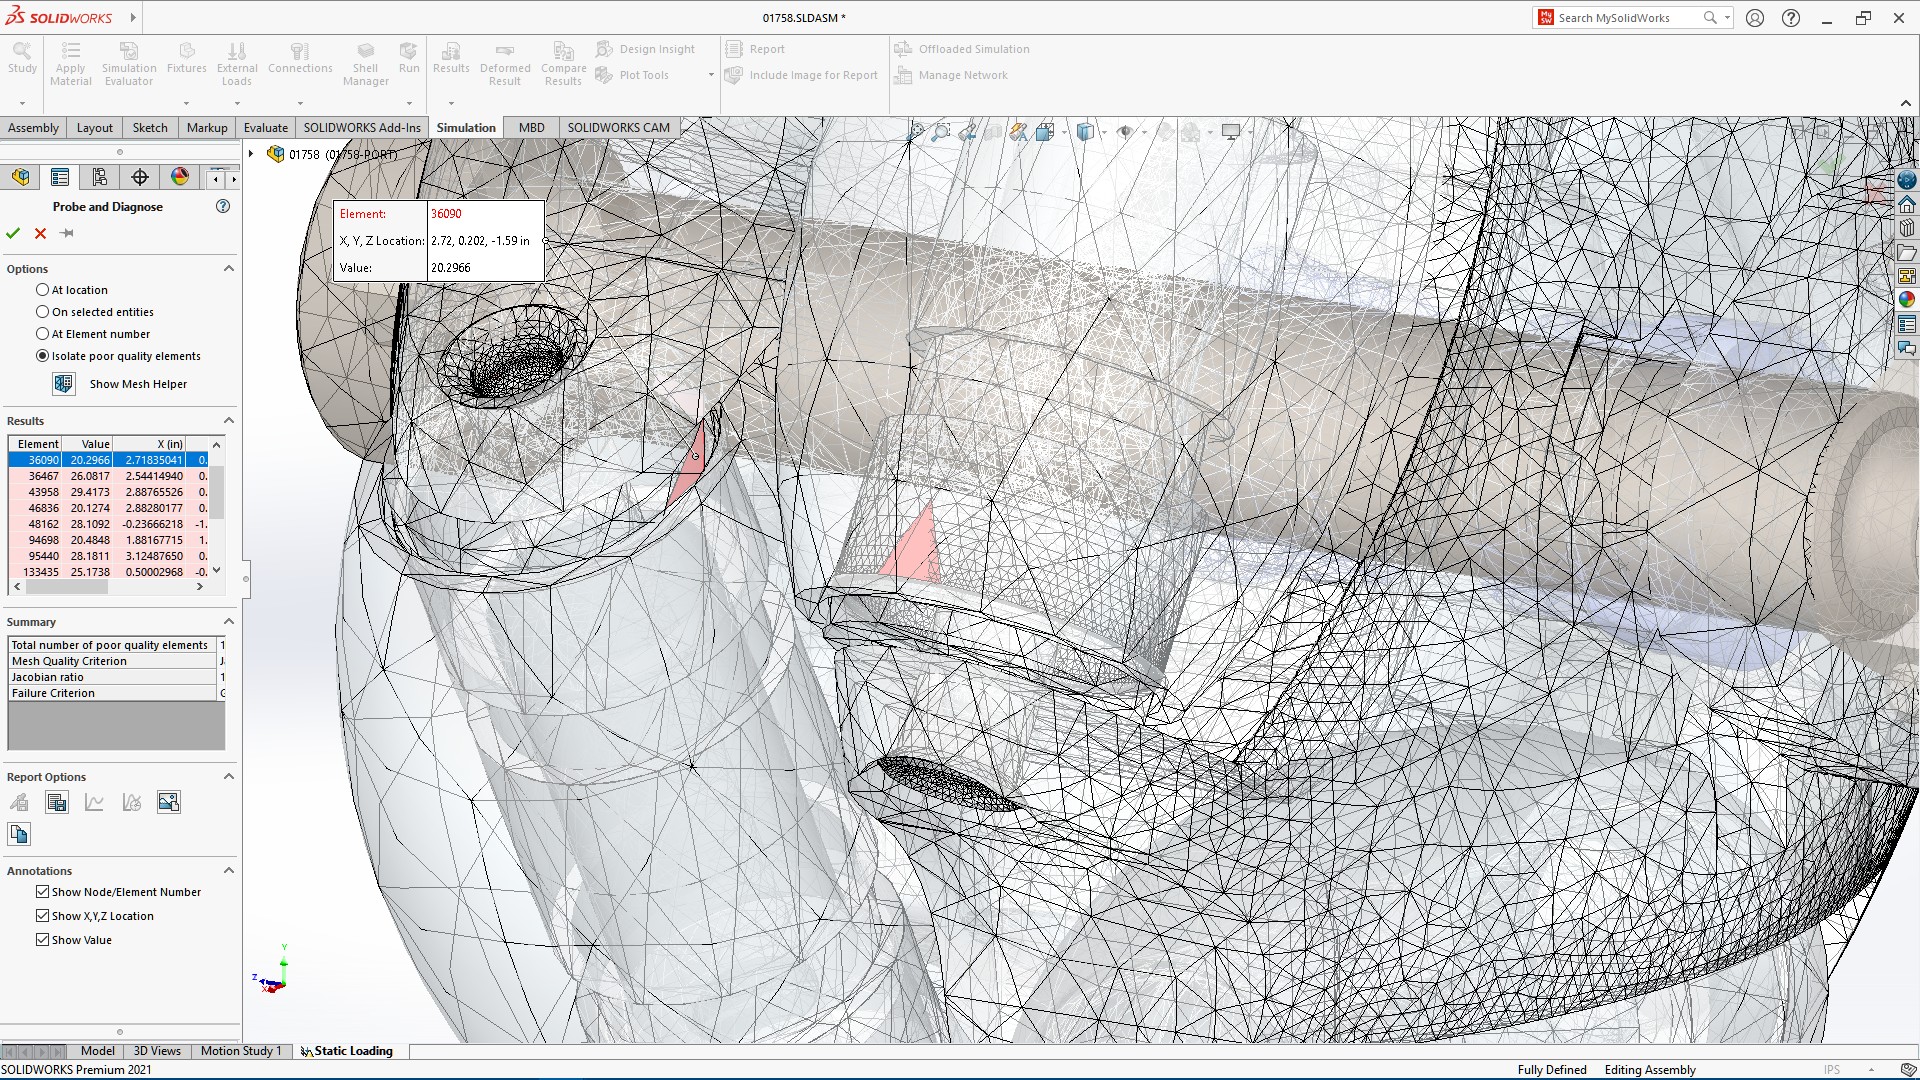The width and height of the screenshot is (1920, 1080).
Task: Enable the At location option
Action: click(x=42, y=289)
